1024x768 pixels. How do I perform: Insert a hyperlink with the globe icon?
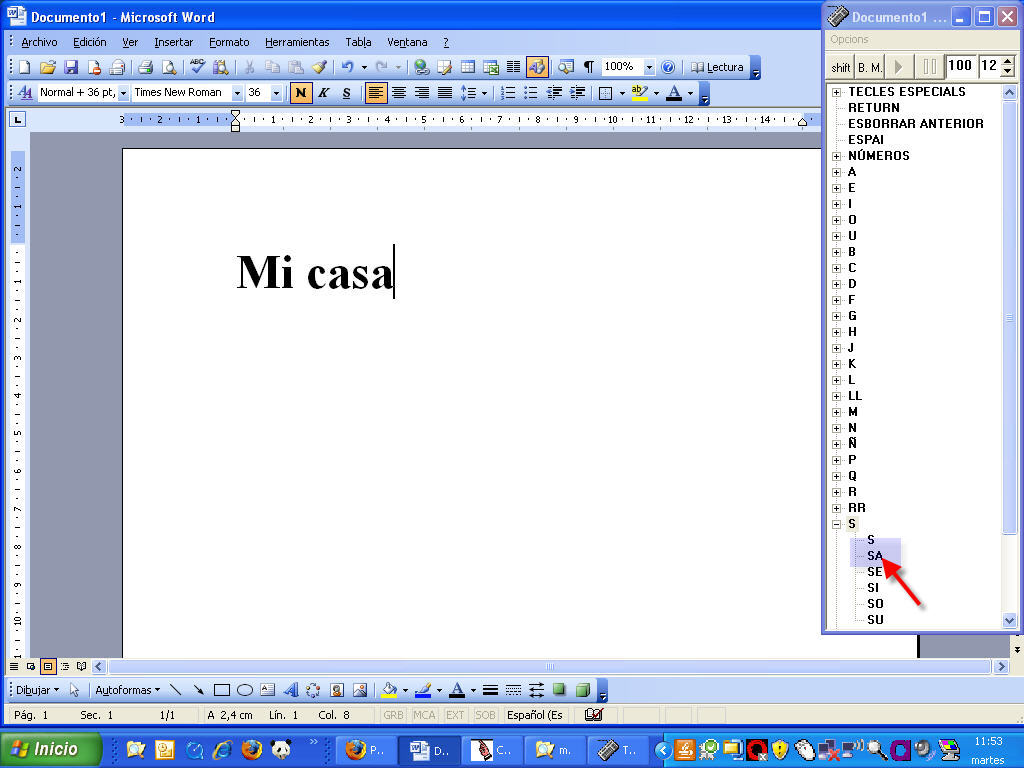(421, 67)
